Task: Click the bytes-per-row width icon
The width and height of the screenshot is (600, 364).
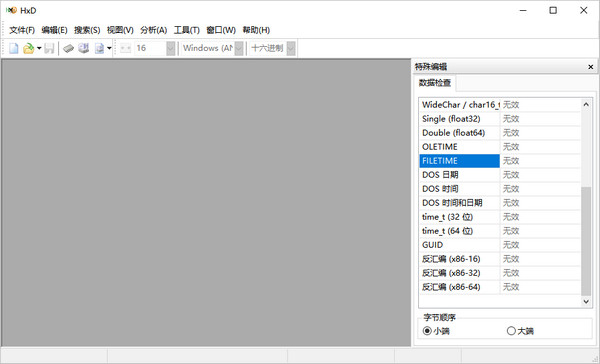Action: [x=125, y=48]
